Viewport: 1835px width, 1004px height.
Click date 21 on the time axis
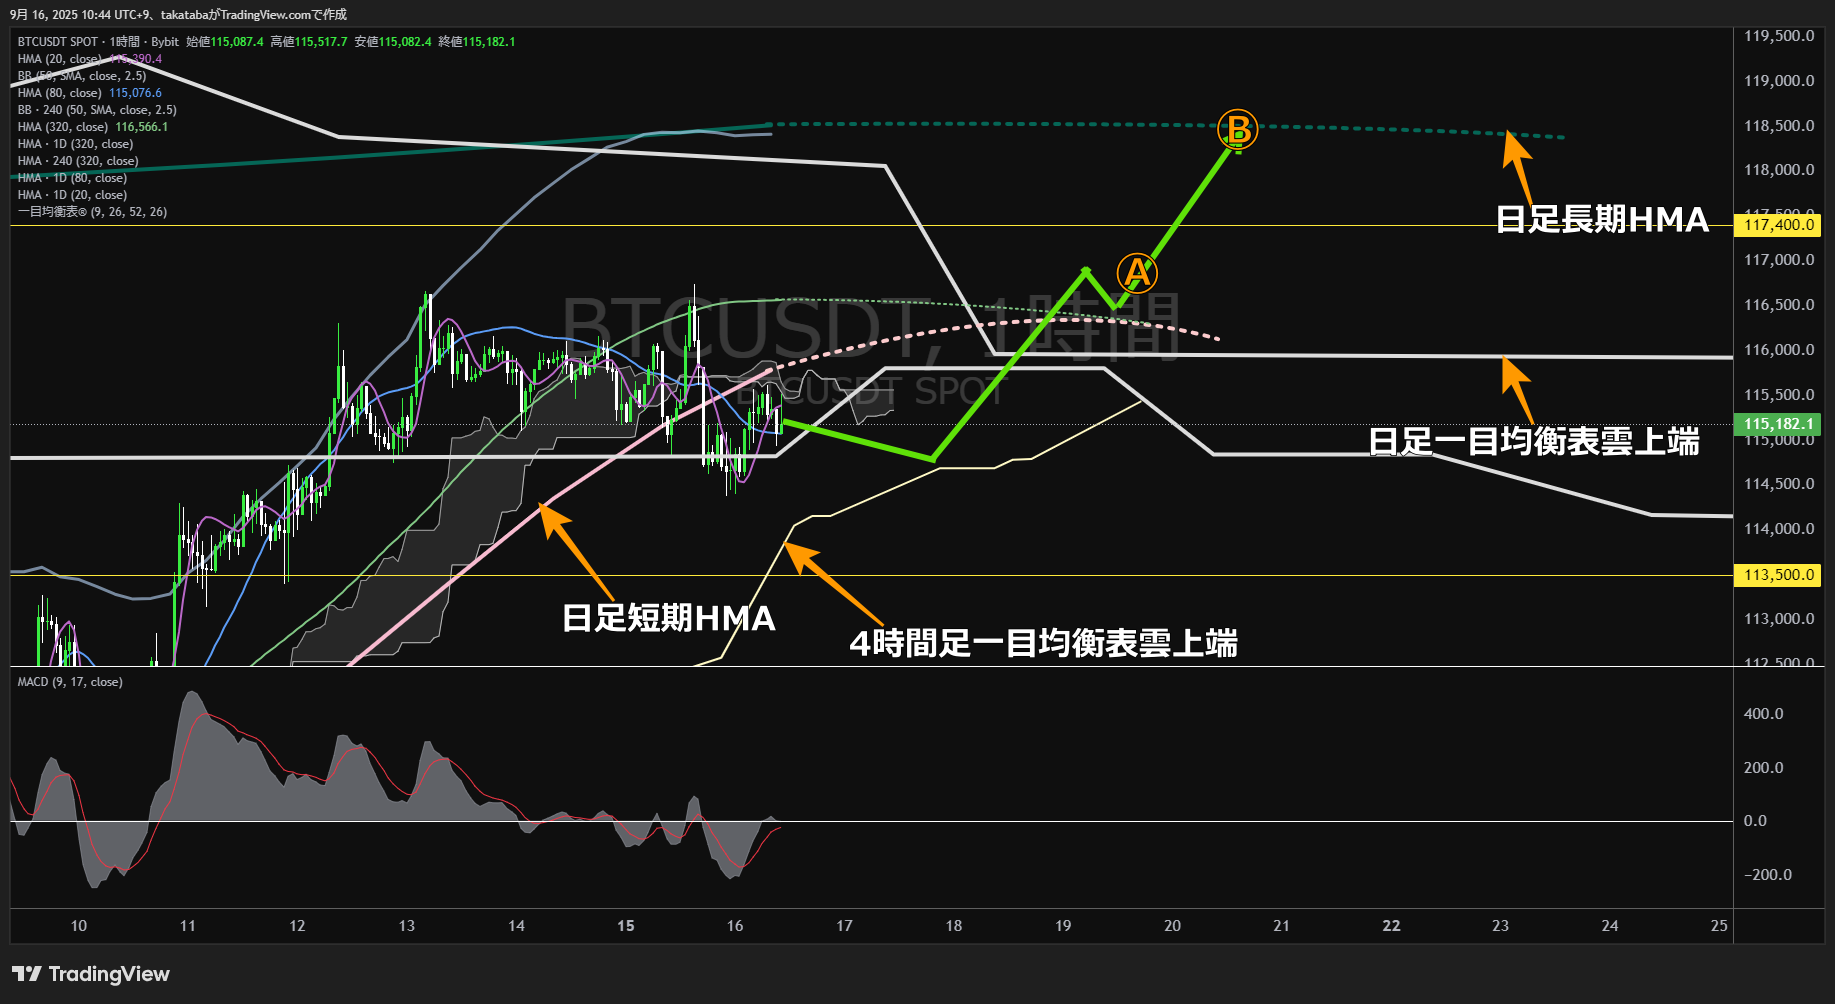tap(1282, 926)
